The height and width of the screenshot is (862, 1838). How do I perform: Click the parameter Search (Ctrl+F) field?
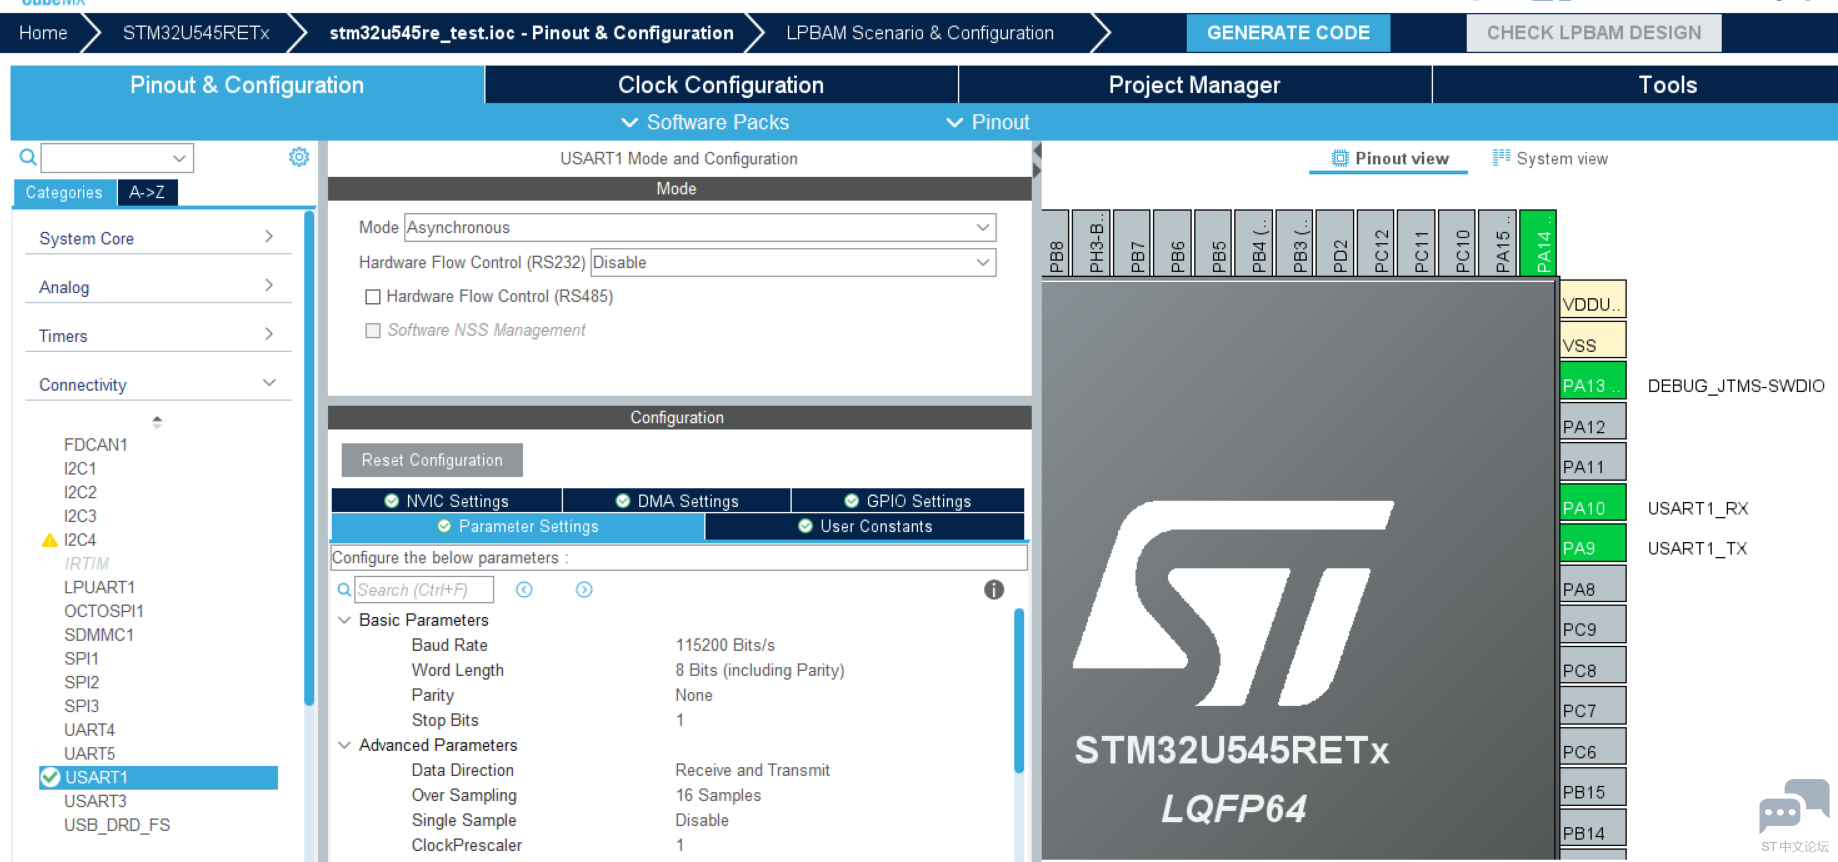[x=424, y=590]
